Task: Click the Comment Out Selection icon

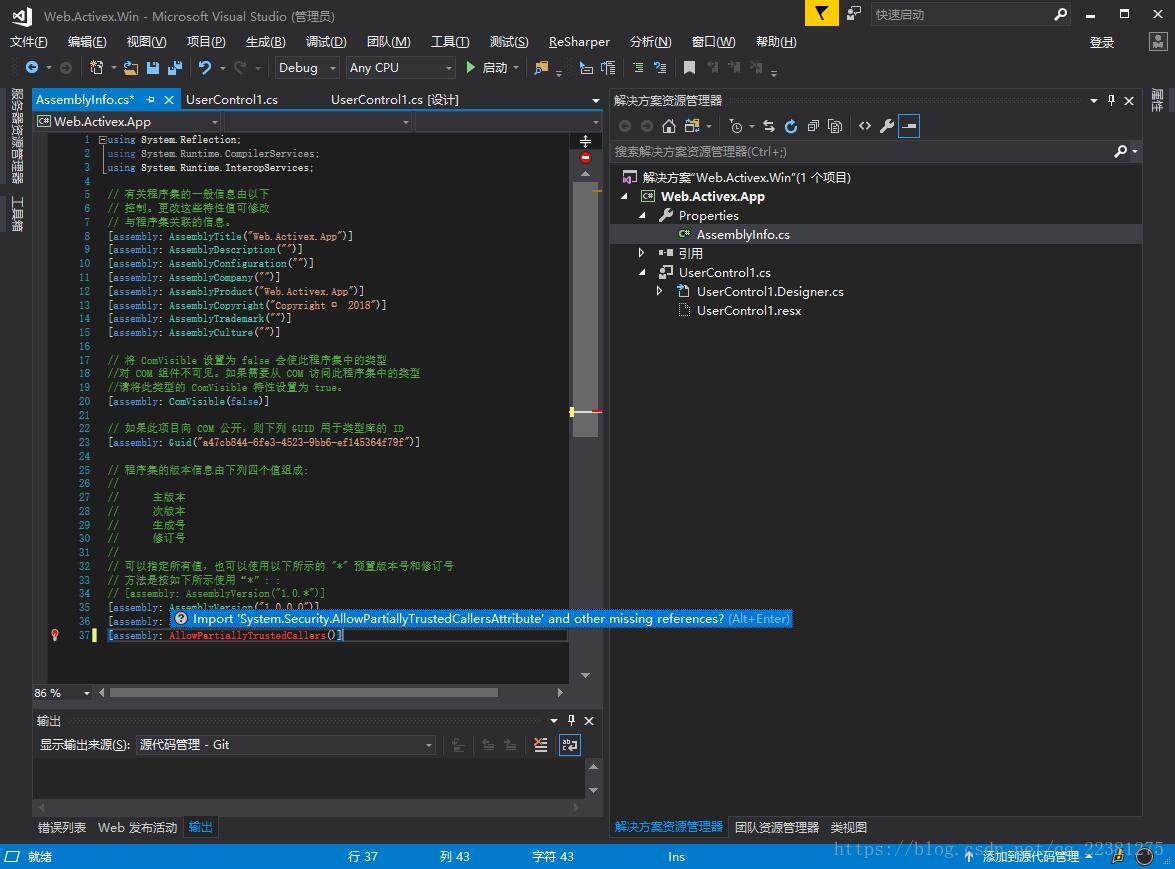Action: point(638,67)
